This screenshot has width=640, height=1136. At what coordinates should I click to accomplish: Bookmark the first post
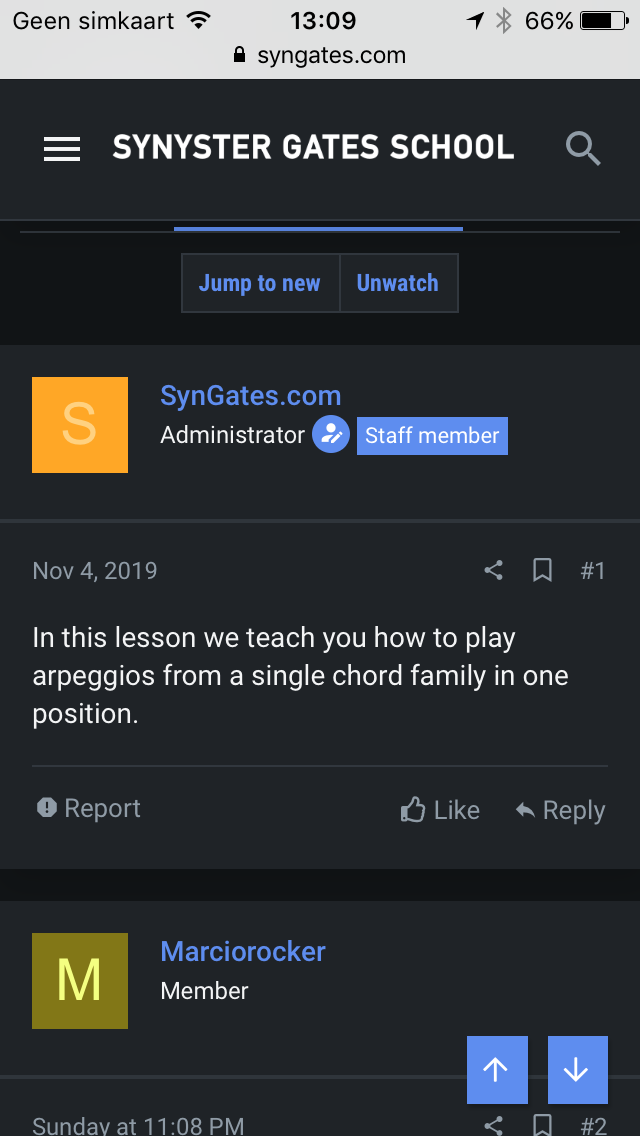click(542, 571)
